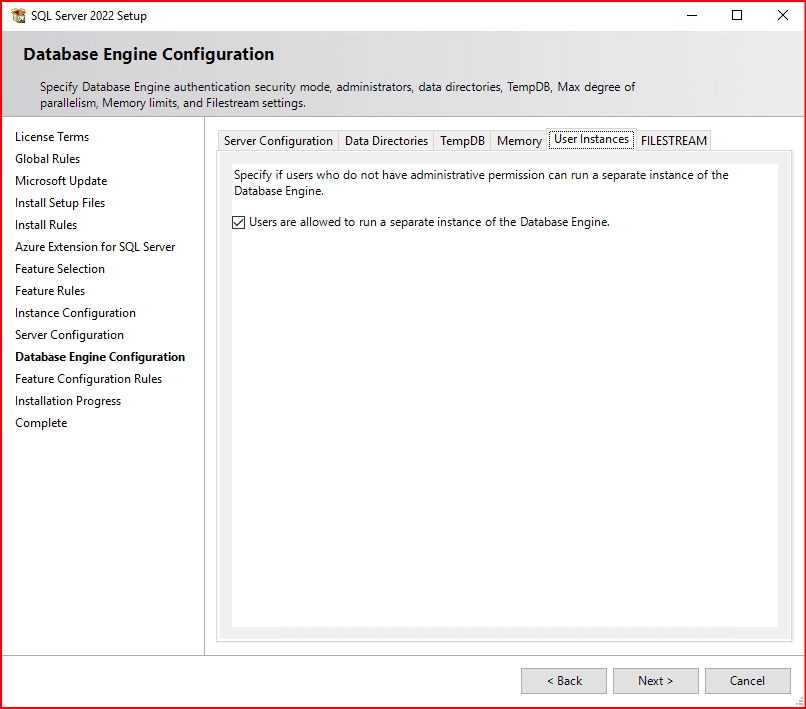Switch to the Server Configuration tab
This screenshot has height=709, width=806.
coord(278,141)
